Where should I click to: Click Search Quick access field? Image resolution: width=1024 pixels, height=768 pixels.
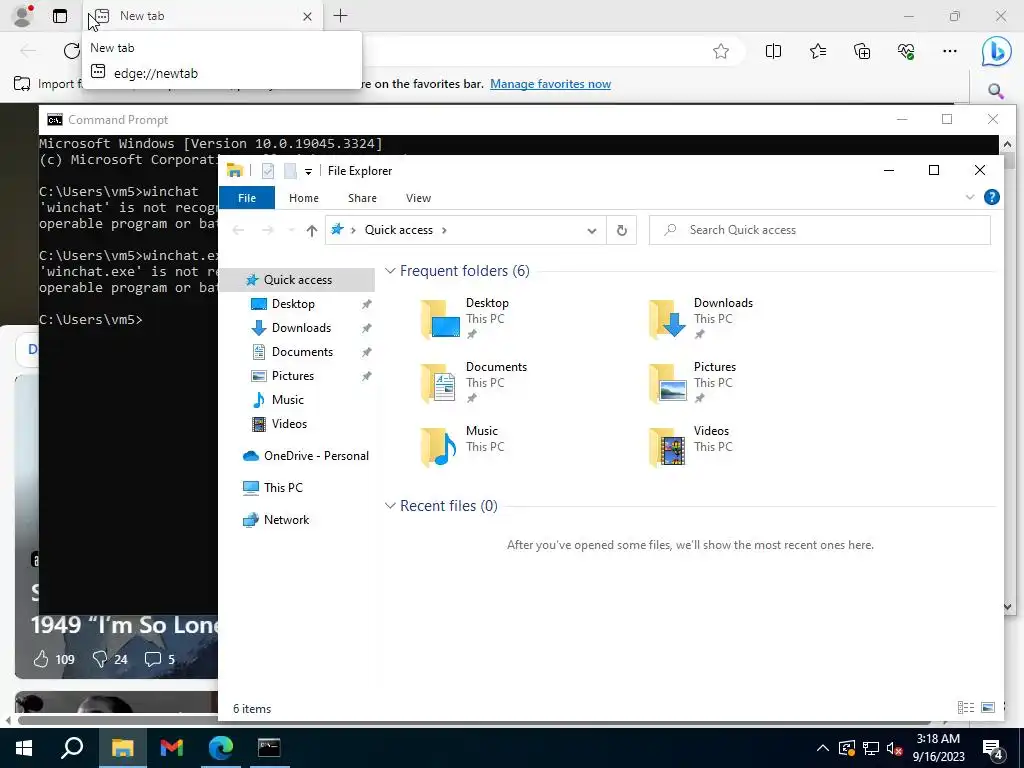tap(820, 230)
